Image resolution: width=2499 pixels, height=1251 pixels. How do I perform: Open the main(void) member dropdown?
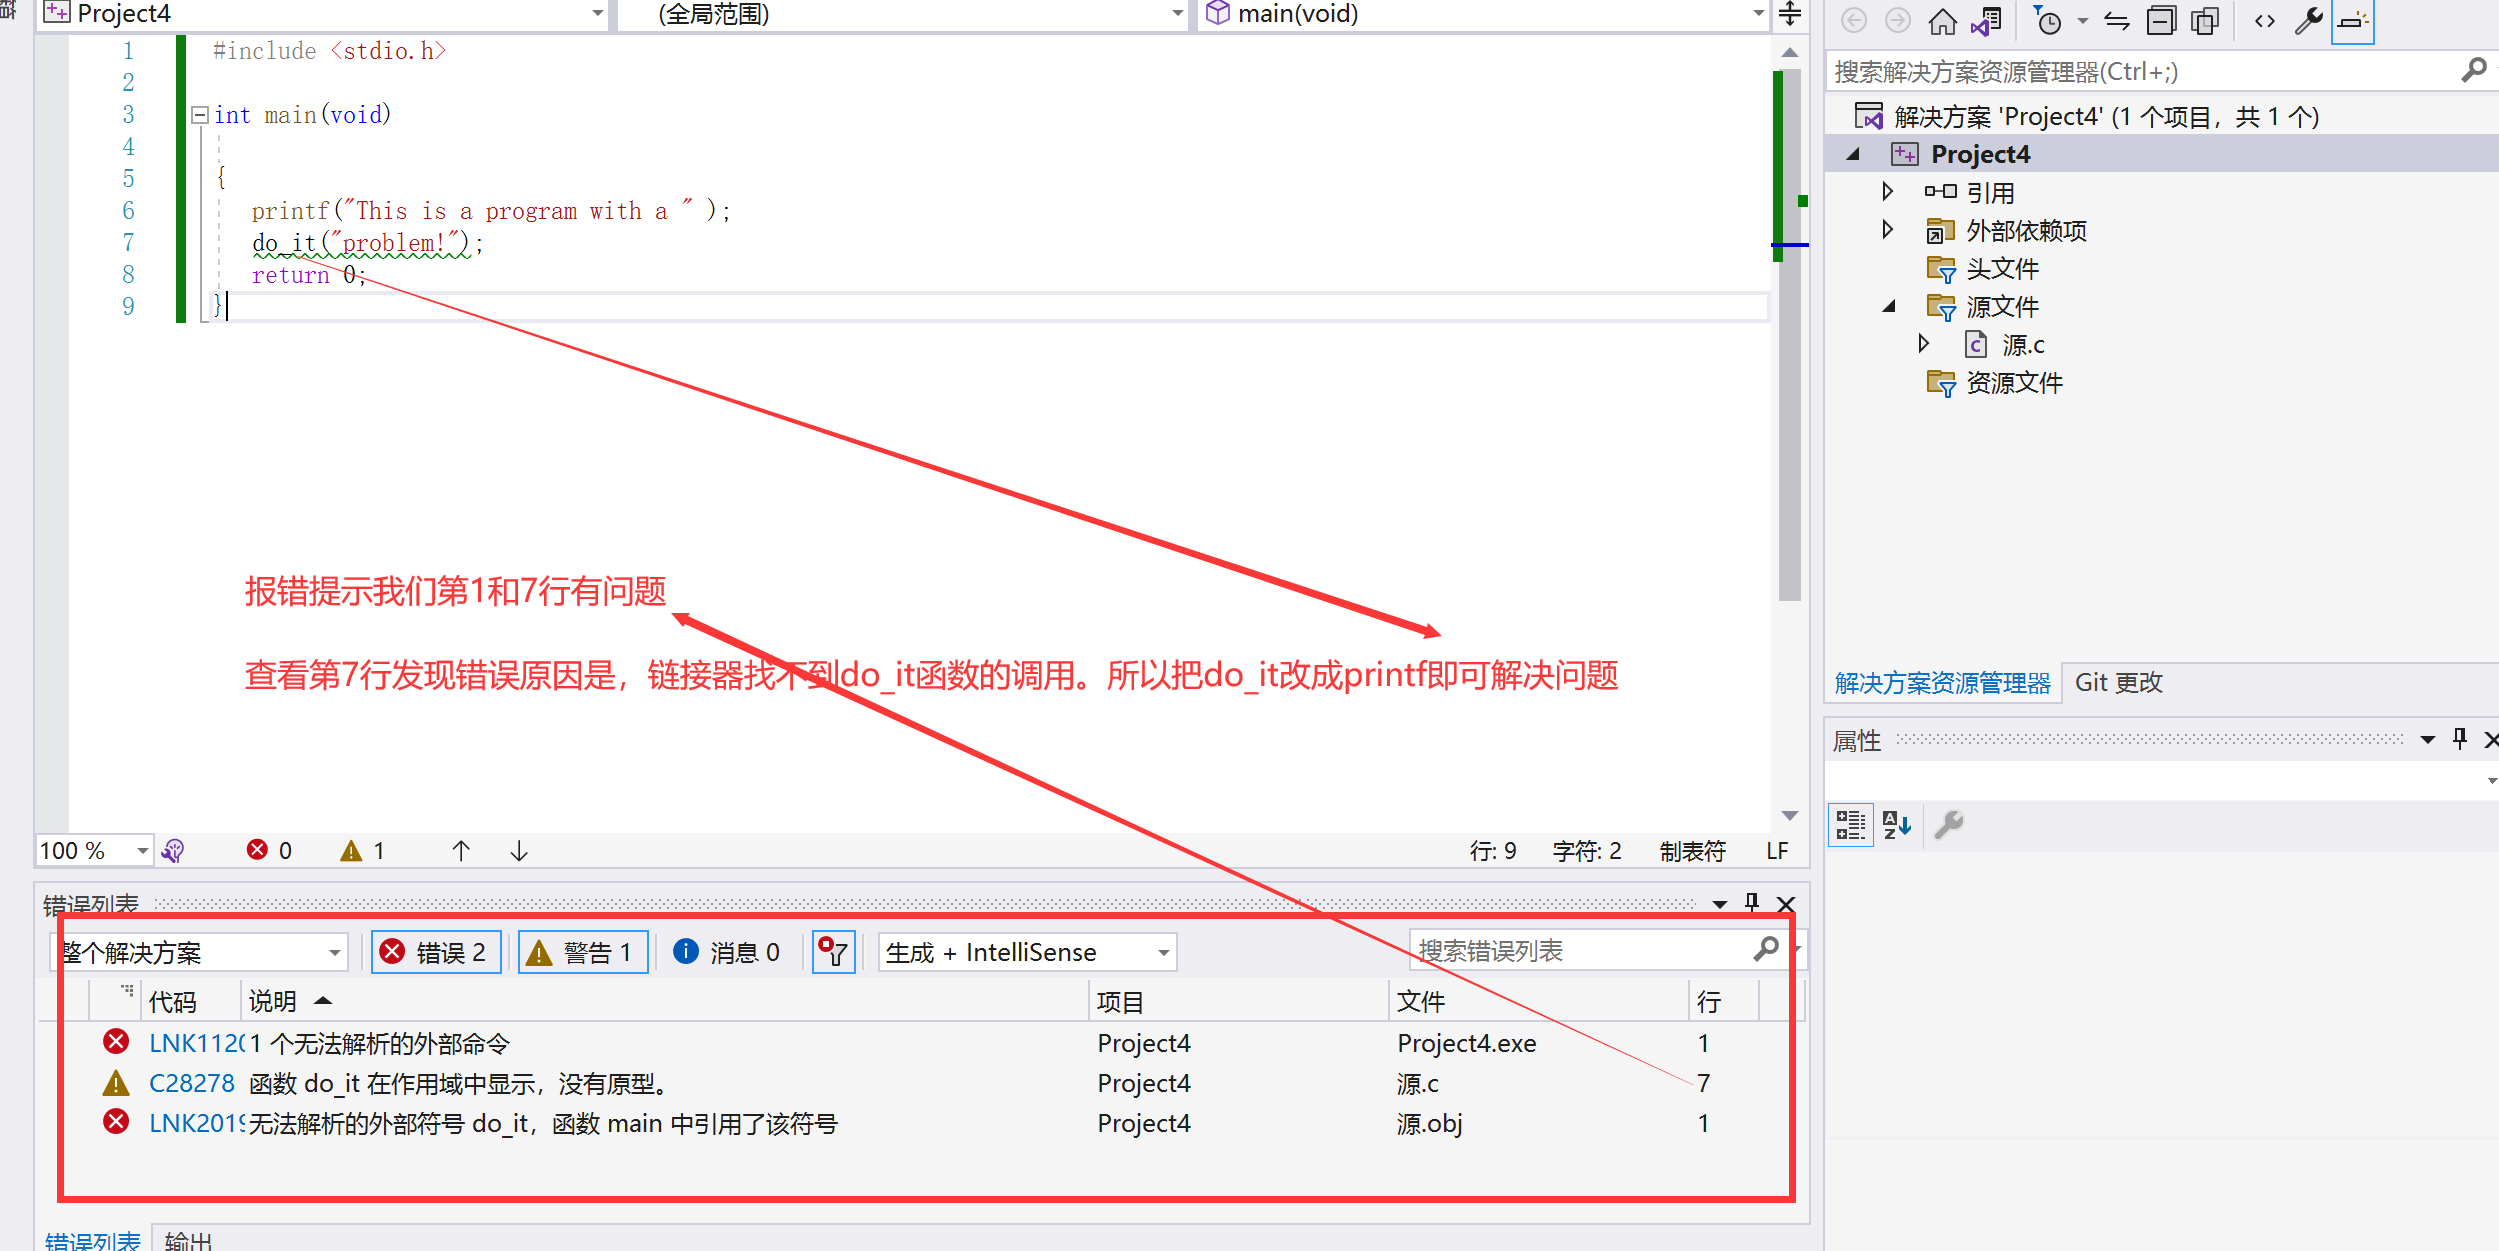(1759, 14)
